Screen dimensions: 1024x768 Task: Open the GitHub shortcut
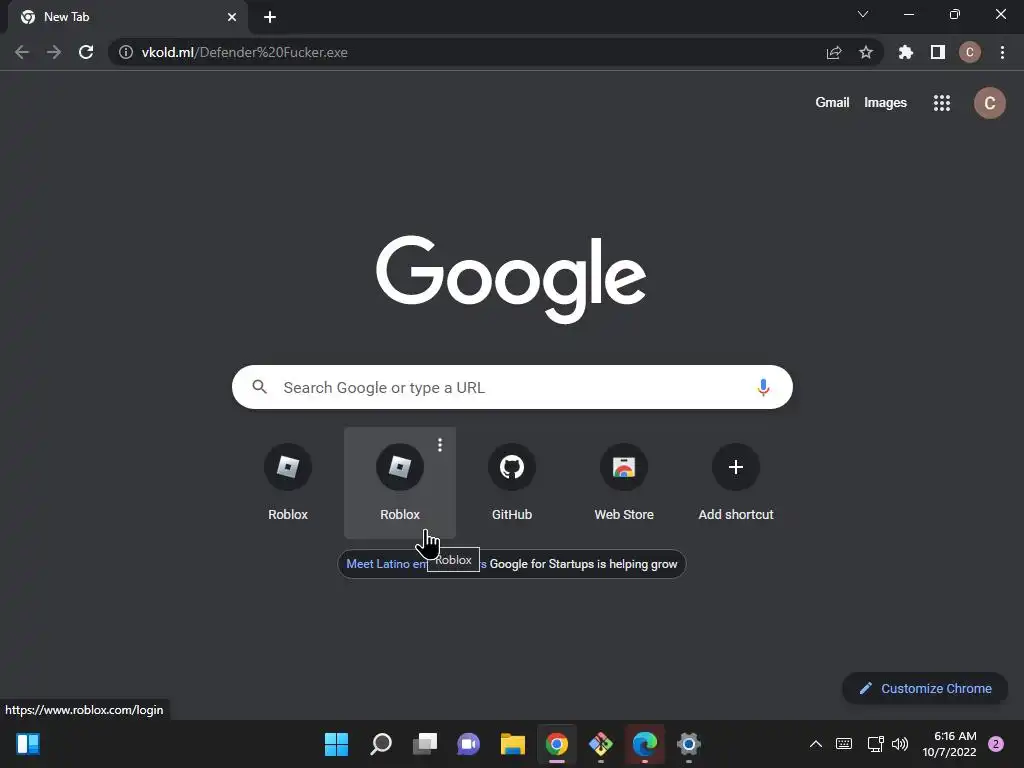(x=512, y=483)
